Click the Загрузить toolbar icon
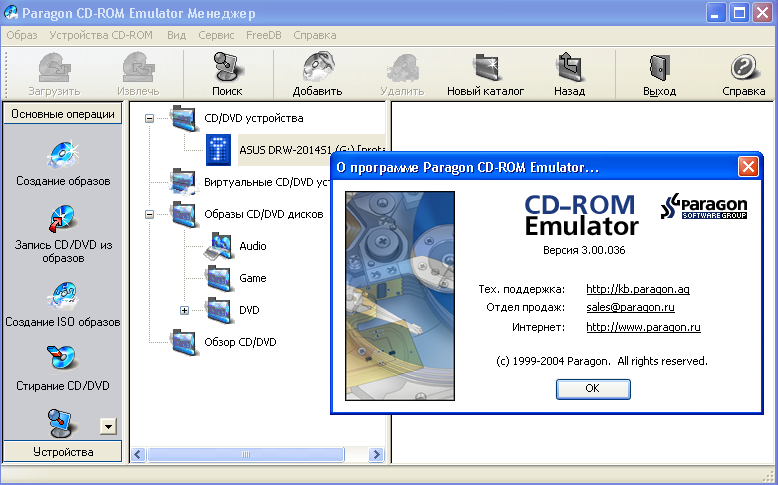778x485 pixels. click(x=55, y=68)
